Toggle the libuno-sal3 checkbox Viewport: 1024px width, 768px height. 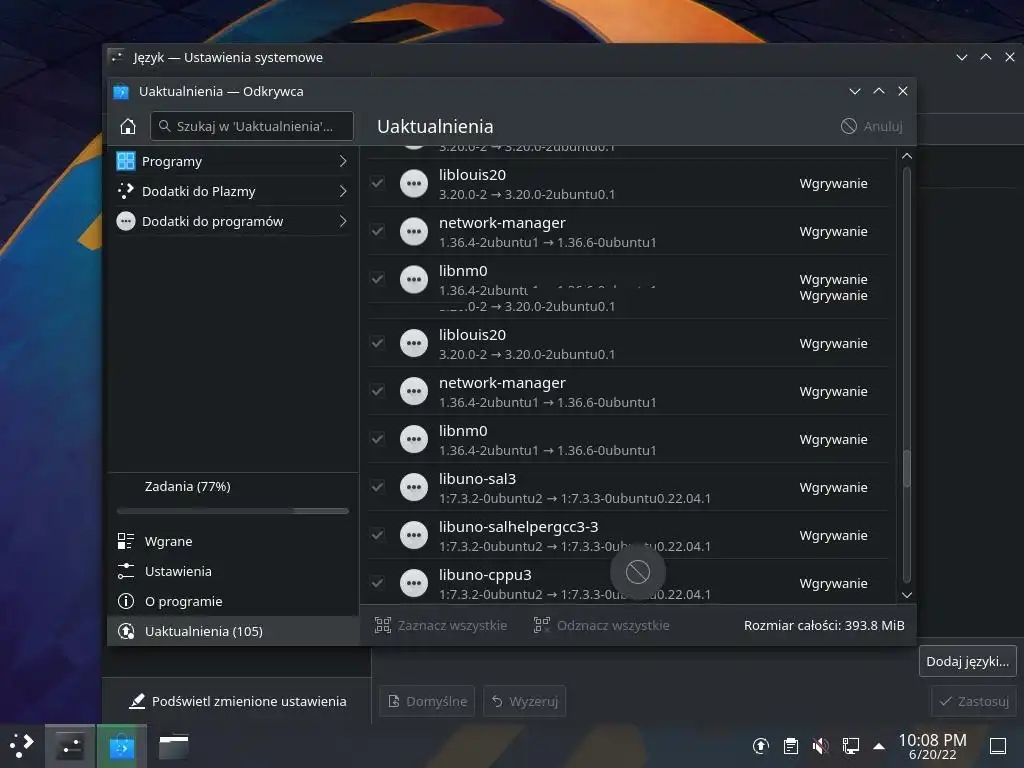click(377, 487)
